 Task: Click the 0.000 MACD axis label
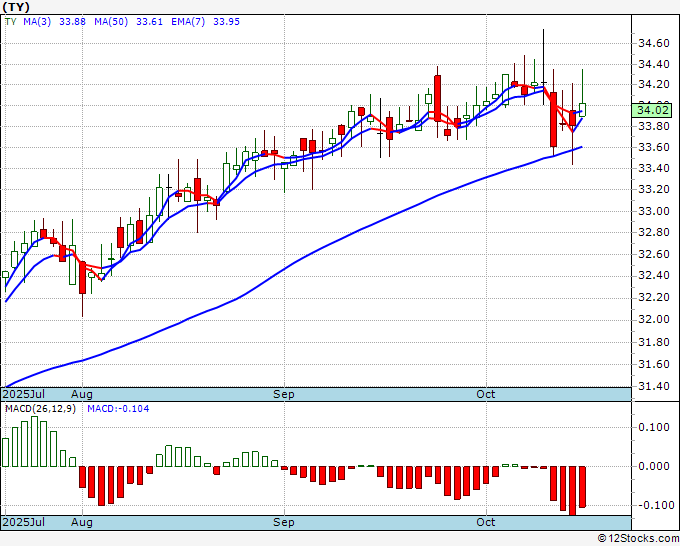(654, 466)
